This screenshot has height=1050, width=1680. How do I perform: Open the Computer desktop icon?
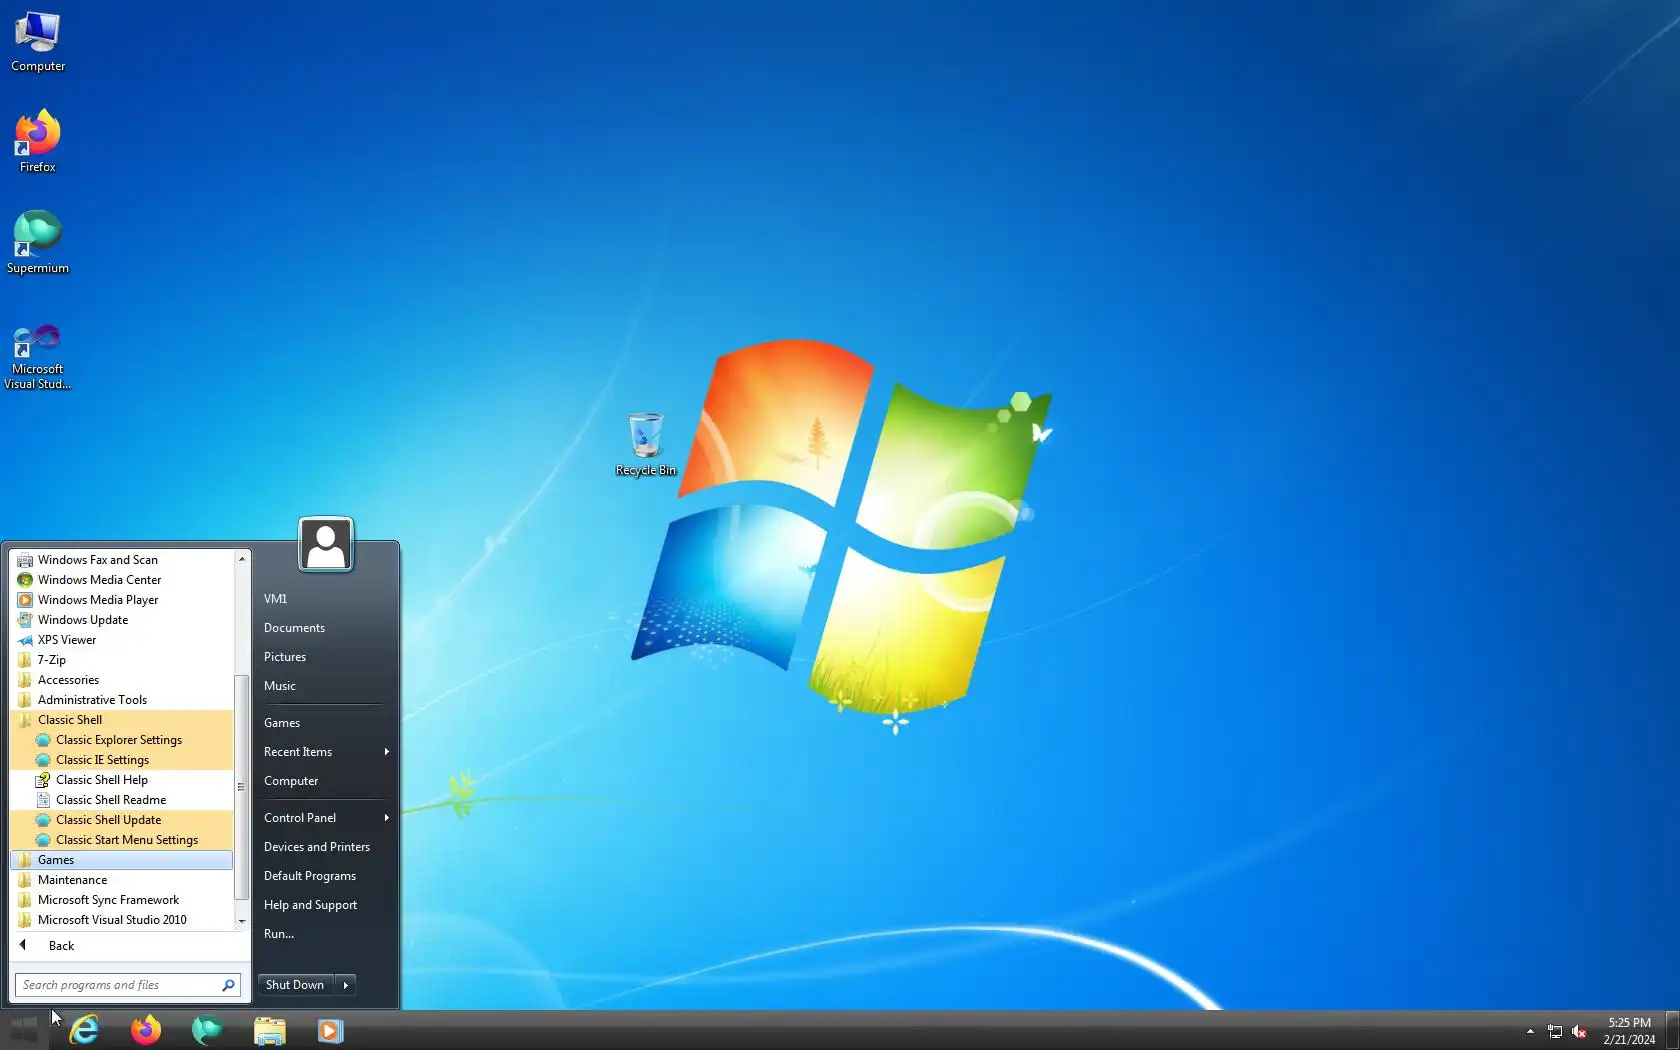point(38,42)
